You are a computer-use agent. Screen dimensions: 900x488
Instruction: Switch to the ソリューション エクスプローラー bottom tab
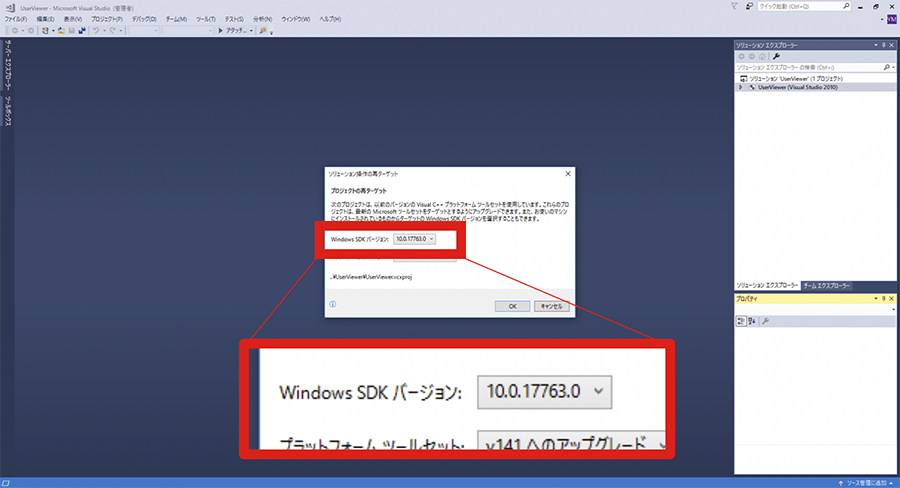point(767,285)
